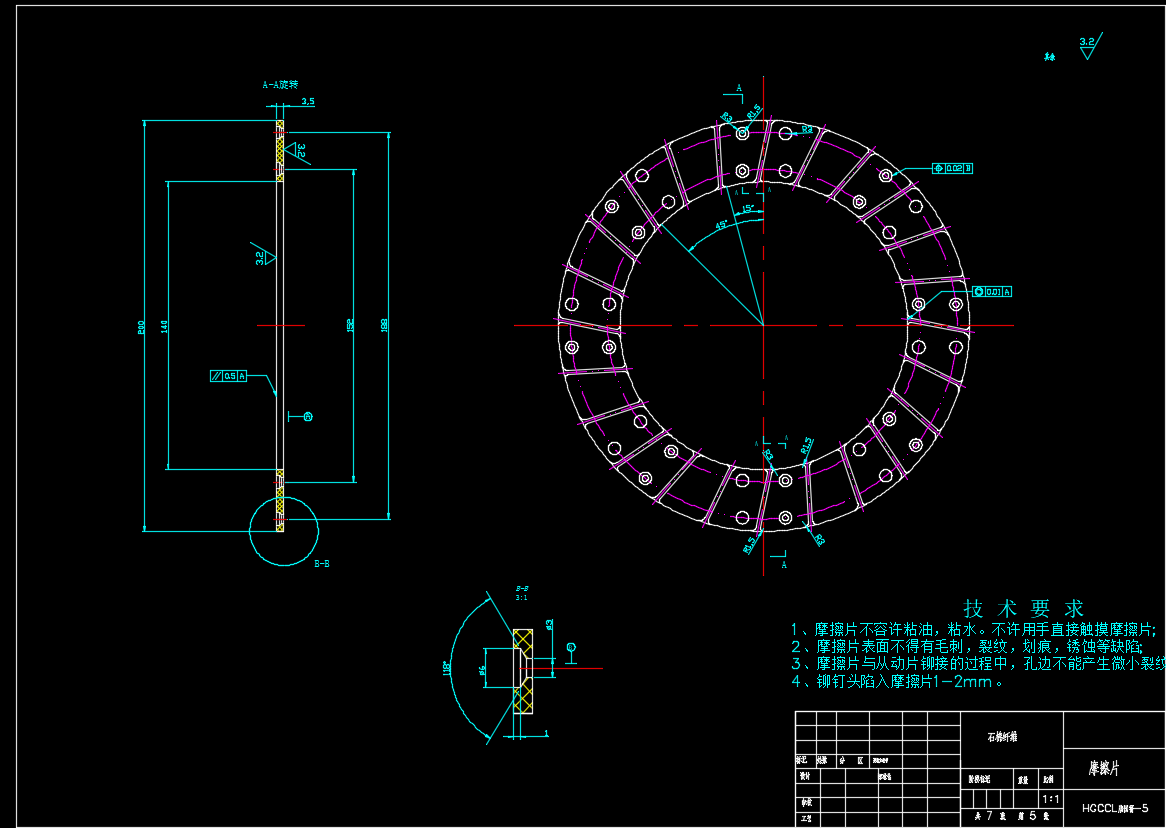Click the 118° angle dimension in detail view
Image resolution: width=1166 pixels, height=828 pixels.
pos(447,667)
